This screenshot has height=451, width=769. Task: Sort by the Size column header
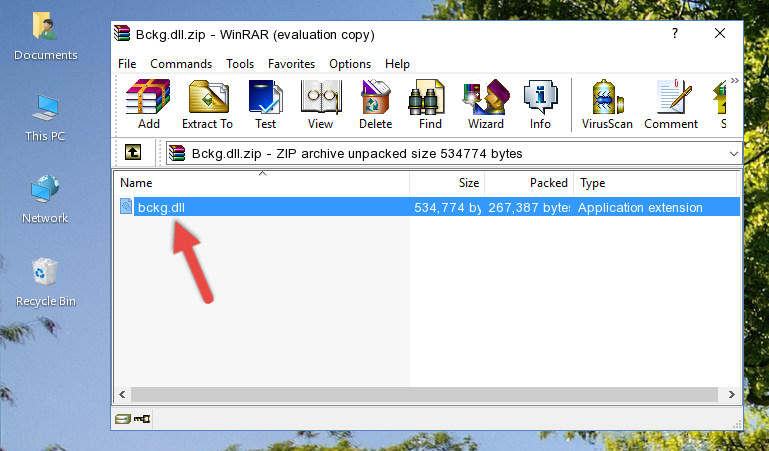click(447, 183)
